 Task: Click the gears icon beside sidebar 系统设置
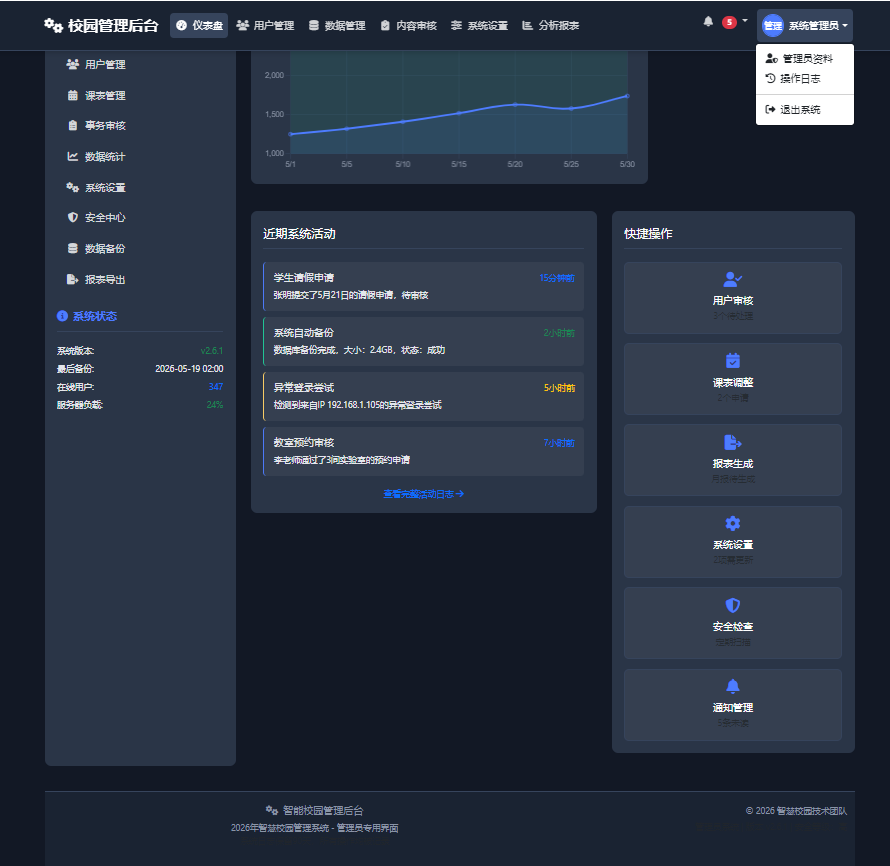click(x=73, y=187)
